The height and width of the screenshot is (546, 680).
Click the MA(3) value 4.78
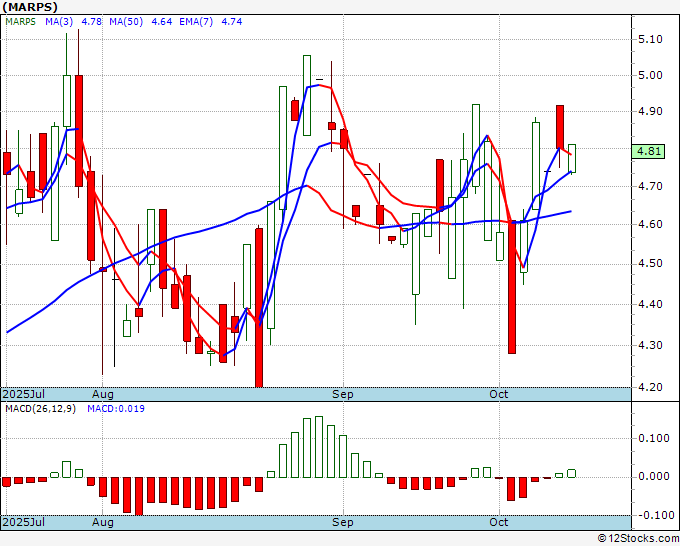tap(92, 22)
